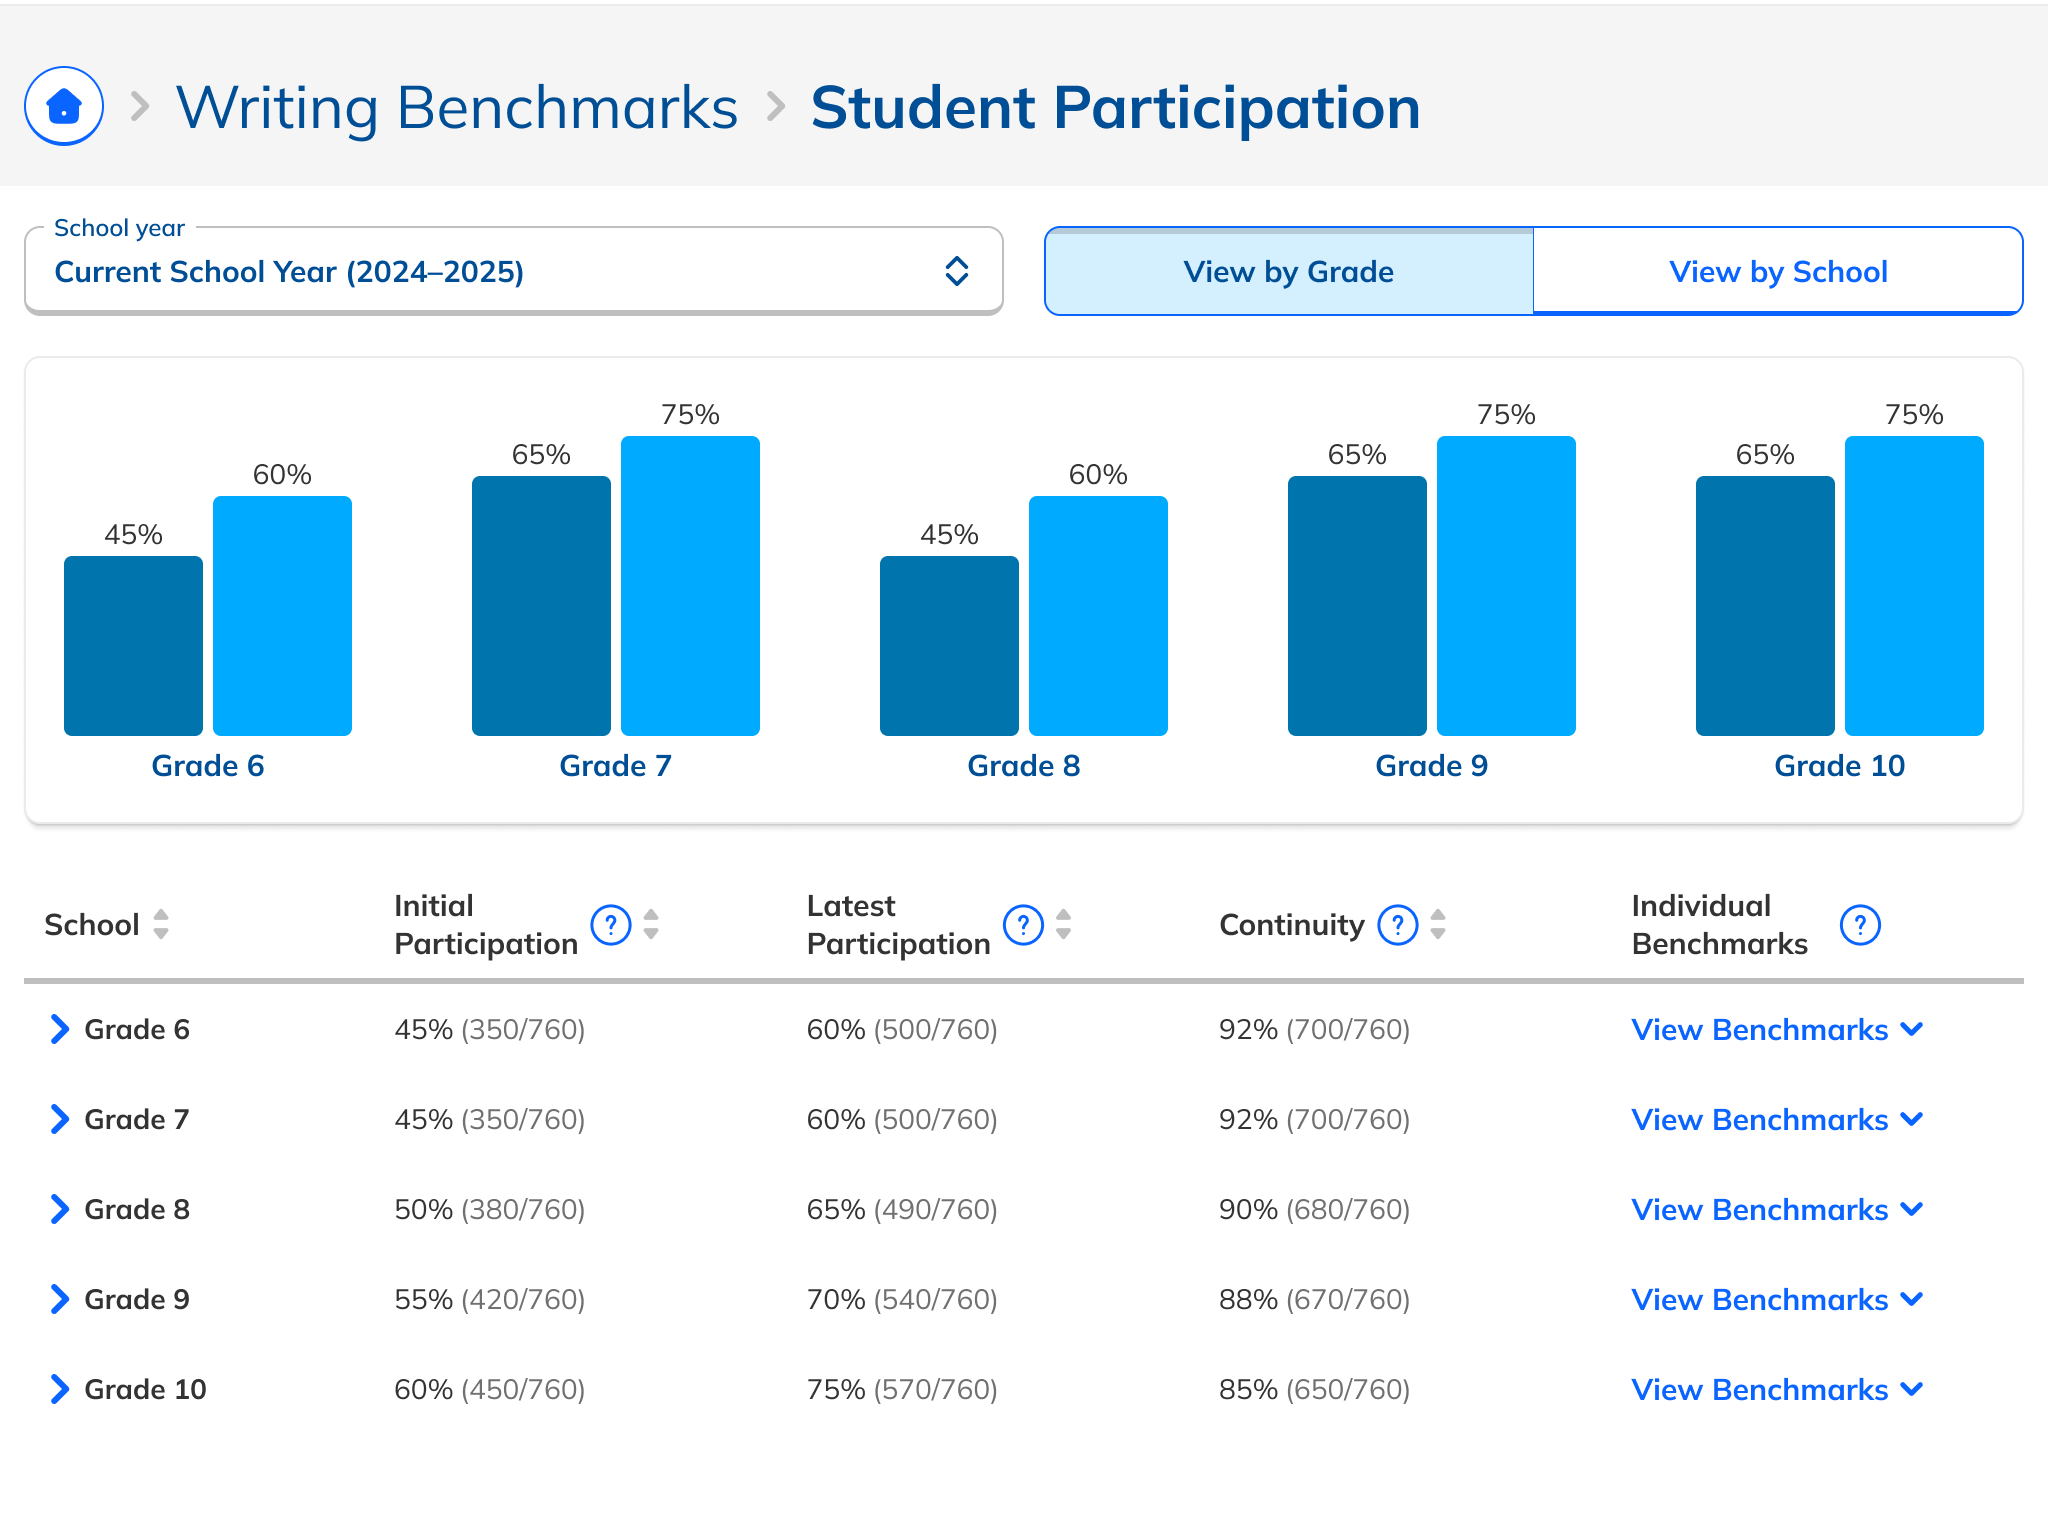2048x1534 pixels.
Task: Click Grade 8 chart label
Action: pyautogui.click(x=1023, y=766)
